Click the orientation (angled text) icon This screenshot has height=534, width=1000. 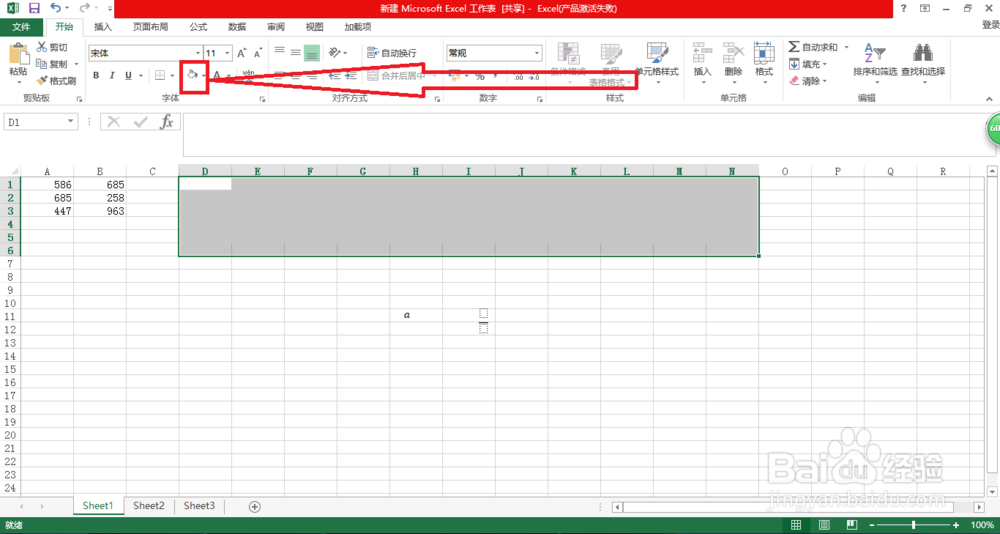(334, 53)
